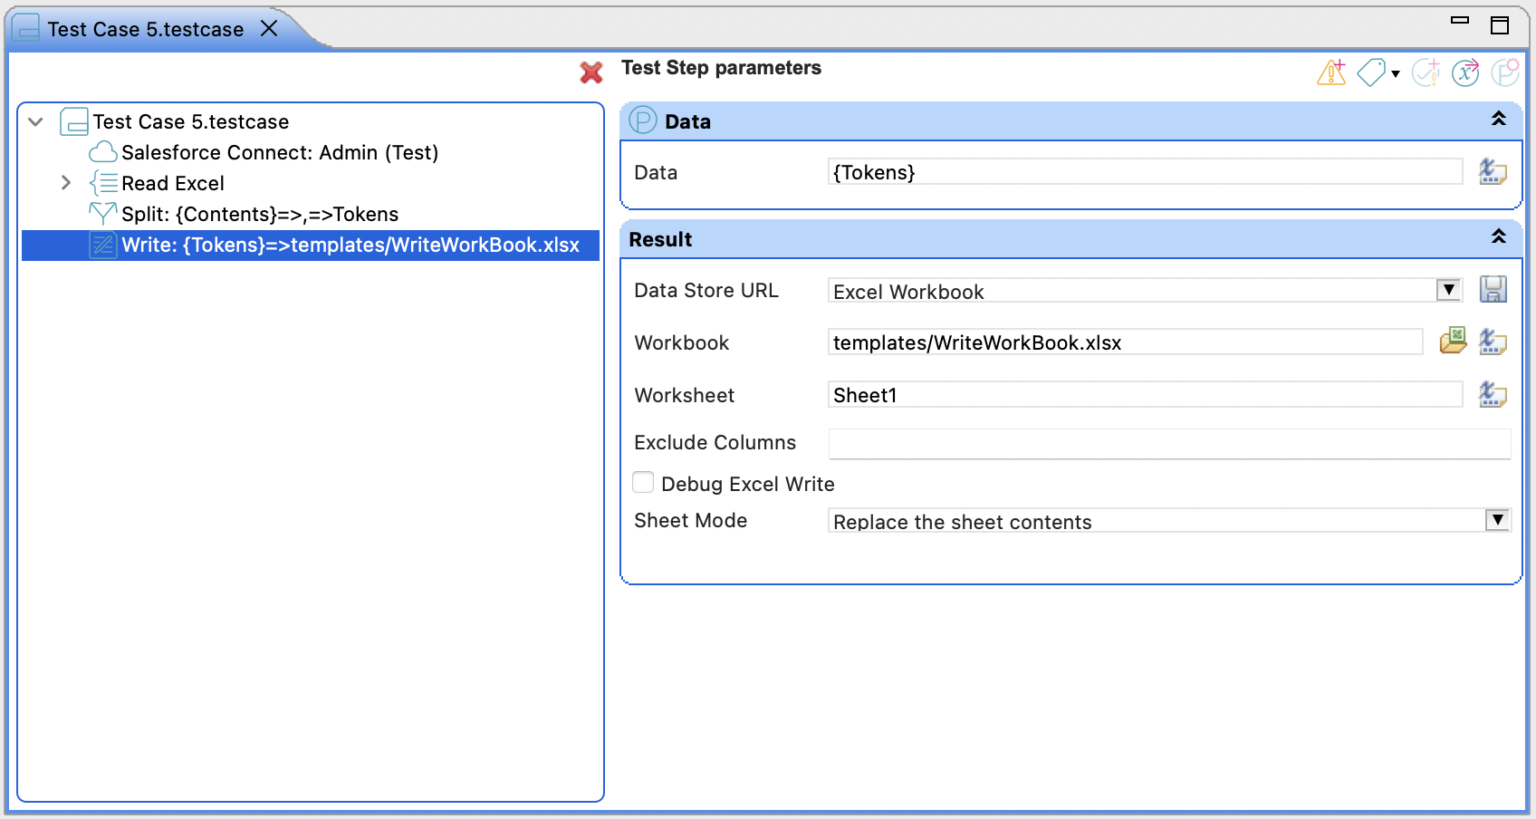The height and width of the screenshot is (819, 1536).
Task: Open the tag icon in the toolbar
Action: coord(1369,72)
